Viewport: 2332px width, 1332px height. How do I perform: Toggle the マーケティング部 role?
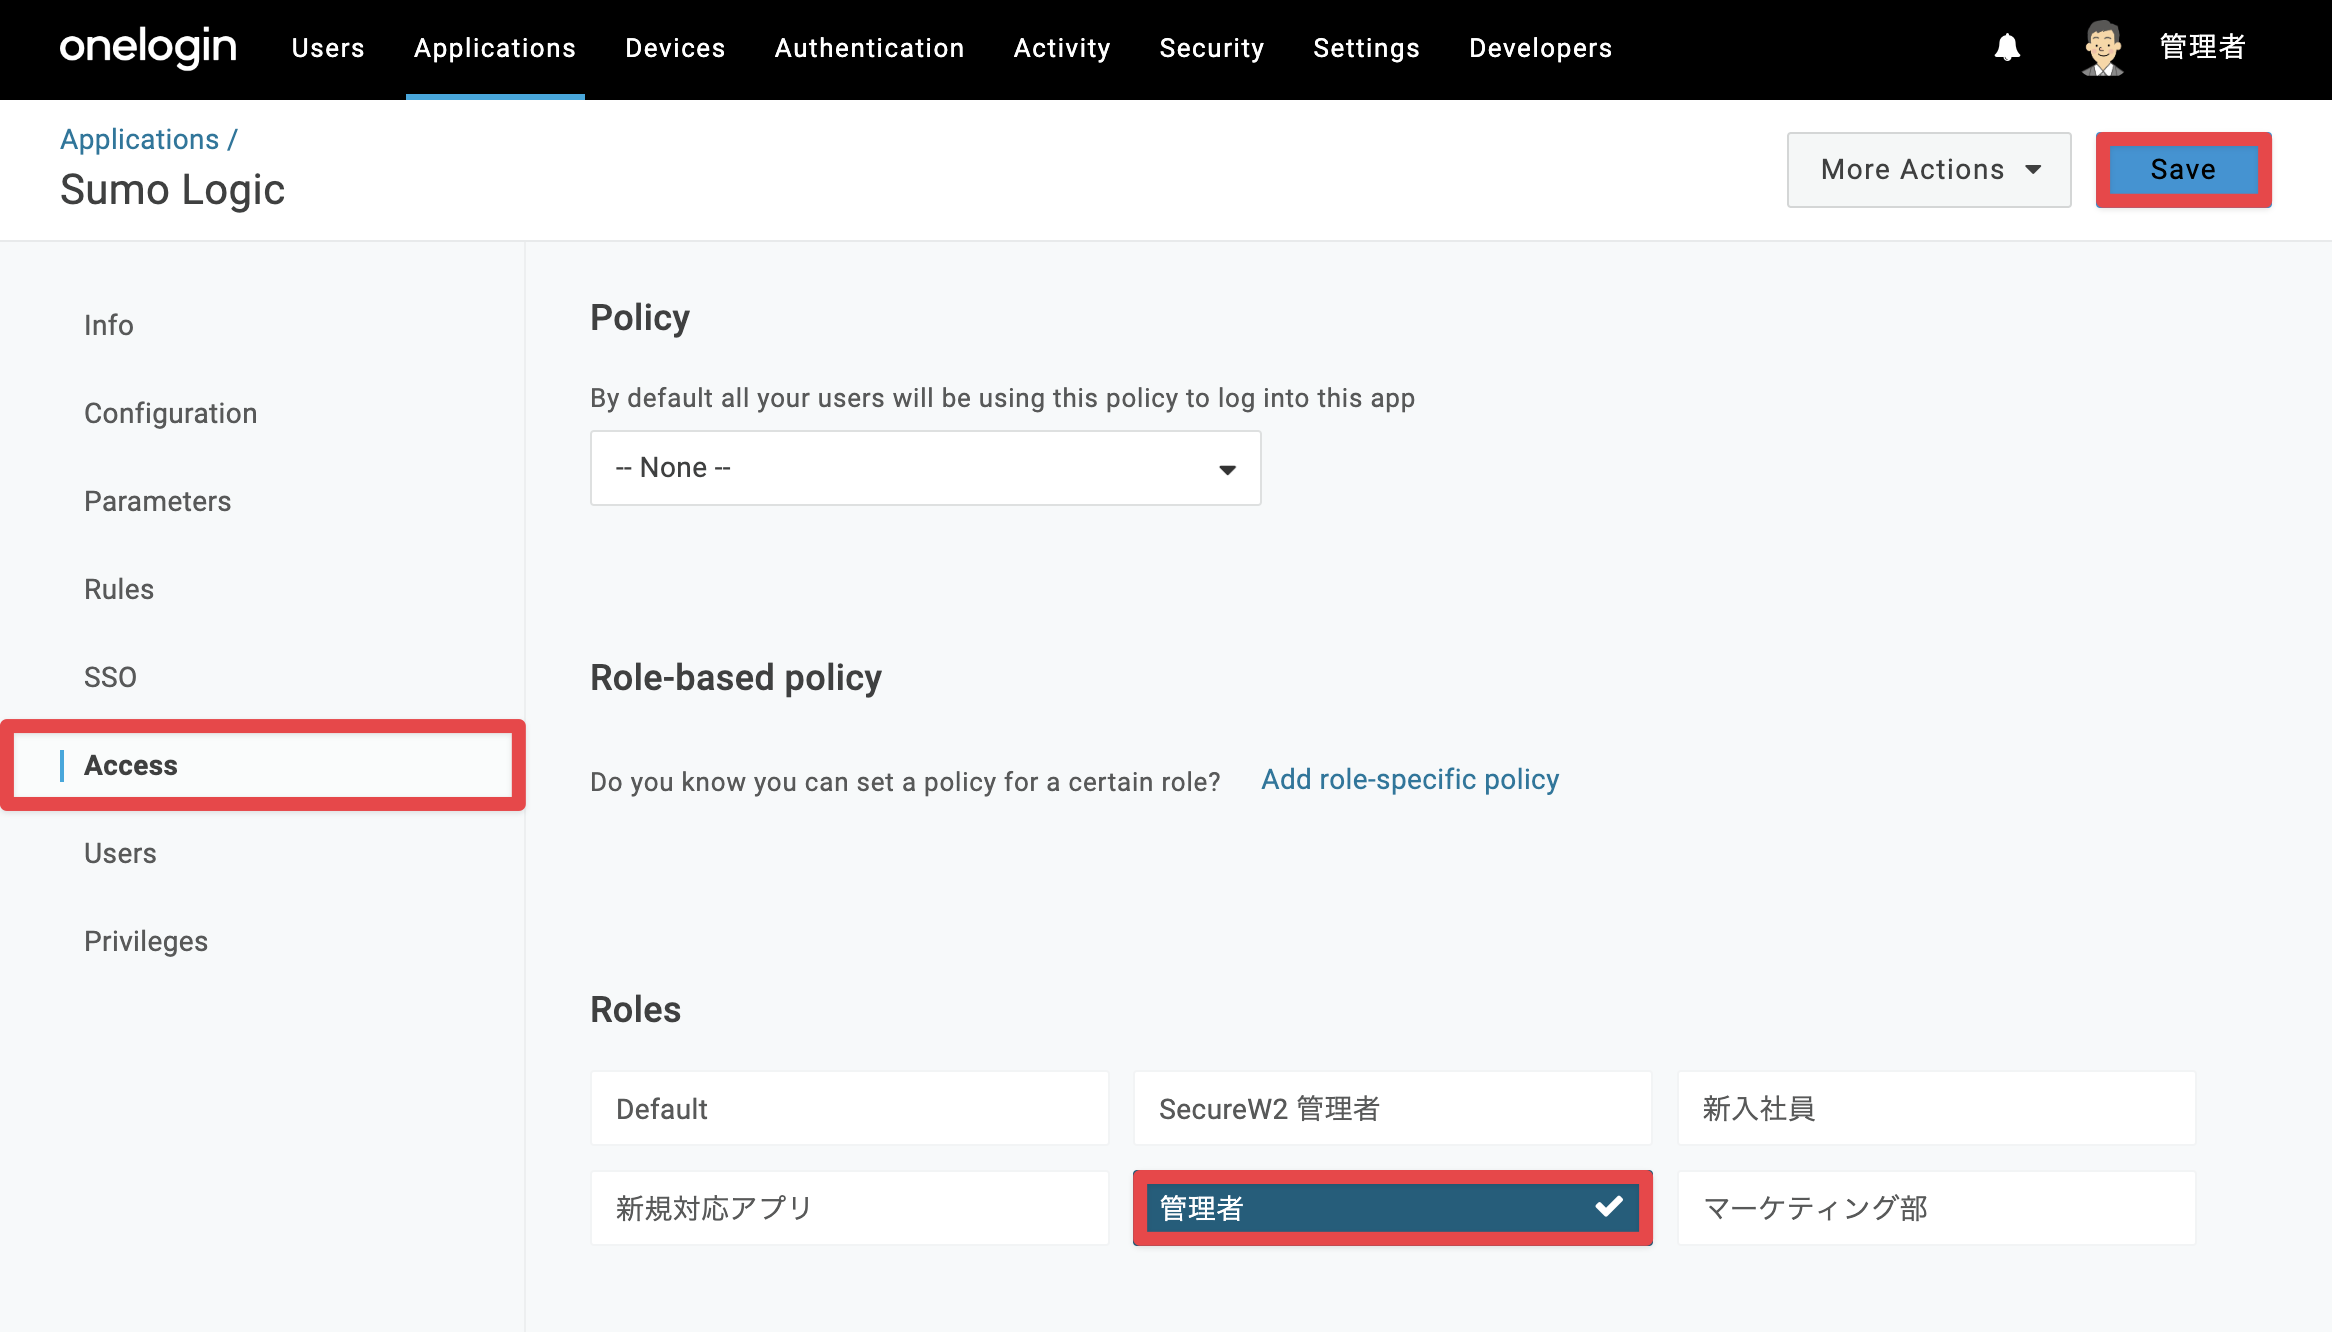1937,1208
